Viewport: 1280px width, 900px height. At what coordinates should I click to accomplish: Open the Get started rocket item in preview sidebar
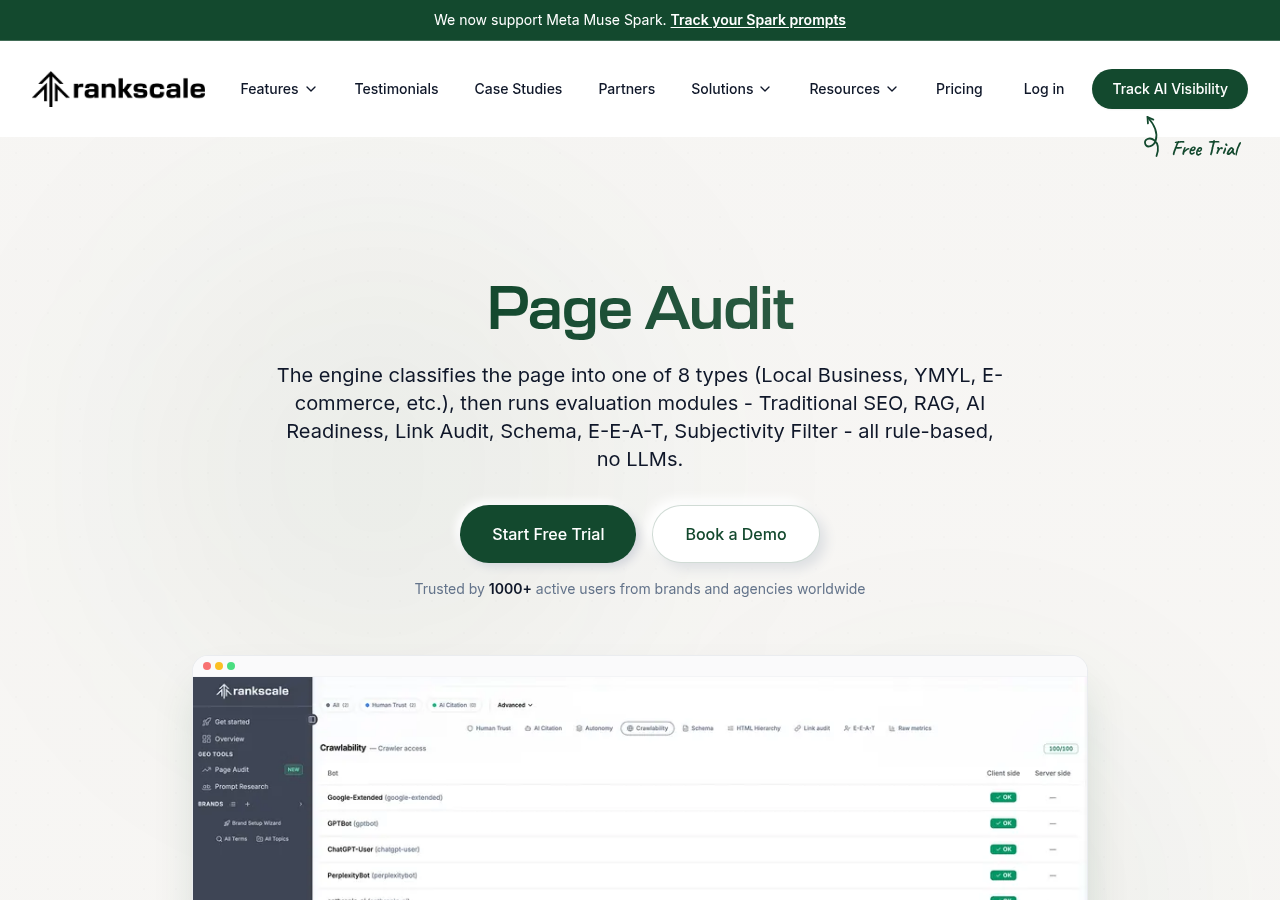pos(226,721)
